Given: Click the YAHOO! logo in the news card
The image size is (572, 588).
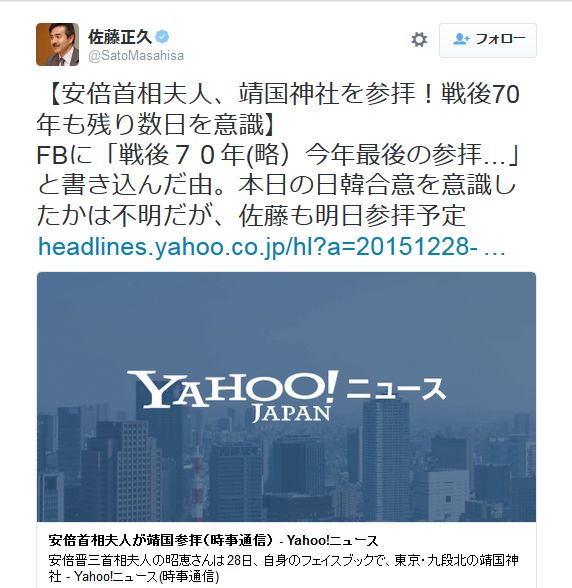Looking at the screenshot, I should pyautogui.click(x=233, y=388).
